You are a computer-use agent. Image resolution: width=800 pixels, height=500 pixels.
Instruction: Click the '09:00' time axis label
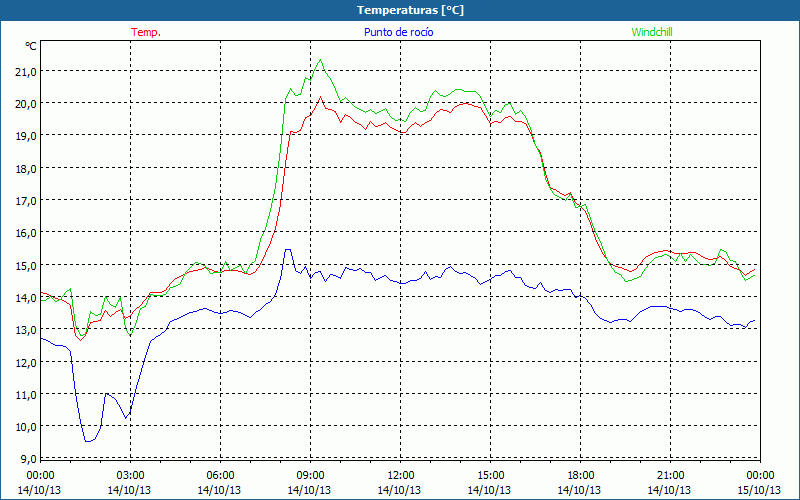310,475
